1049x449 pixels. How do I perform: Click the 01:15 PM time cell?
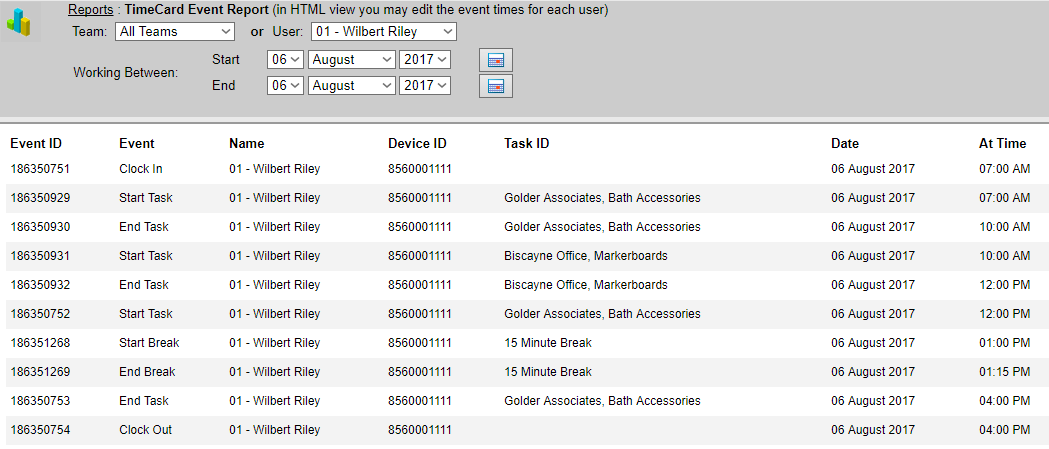(1003, 372)
